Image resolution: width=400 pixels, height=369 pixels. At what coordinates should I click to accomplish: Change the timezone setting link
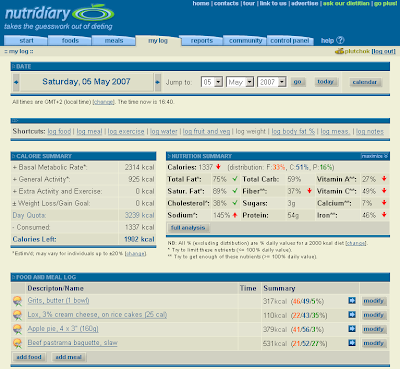(103, 102)
